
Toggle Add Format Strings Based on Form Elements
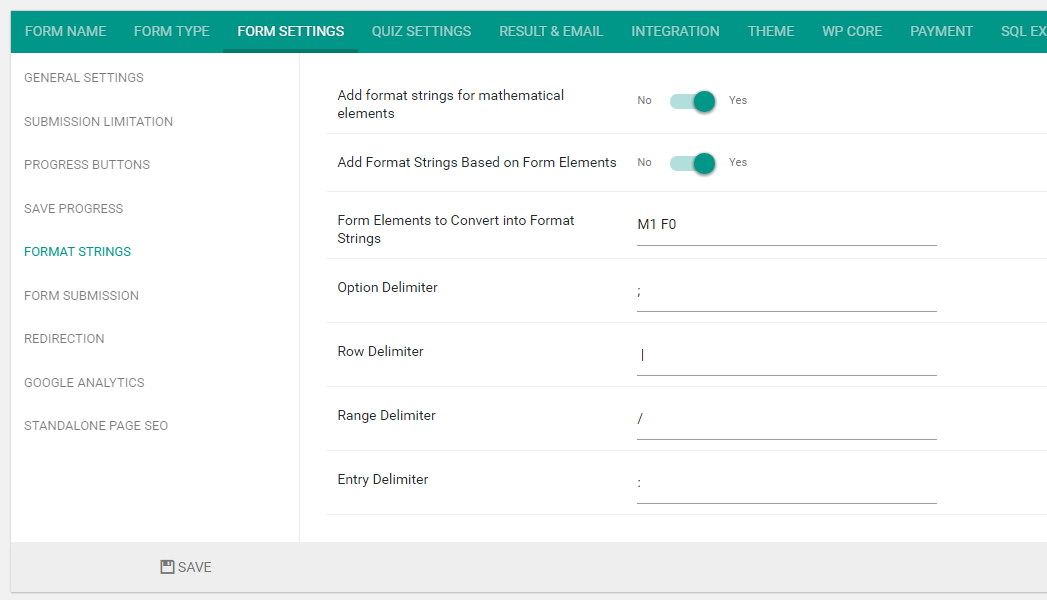[691, 162]
